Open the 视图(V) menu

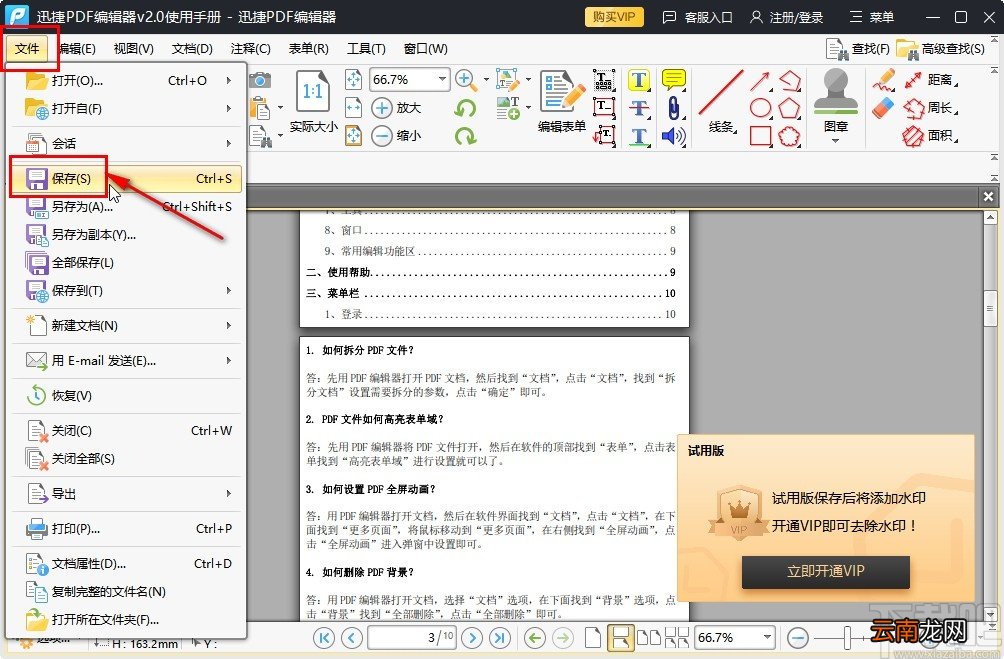click(x=134, y=49)
